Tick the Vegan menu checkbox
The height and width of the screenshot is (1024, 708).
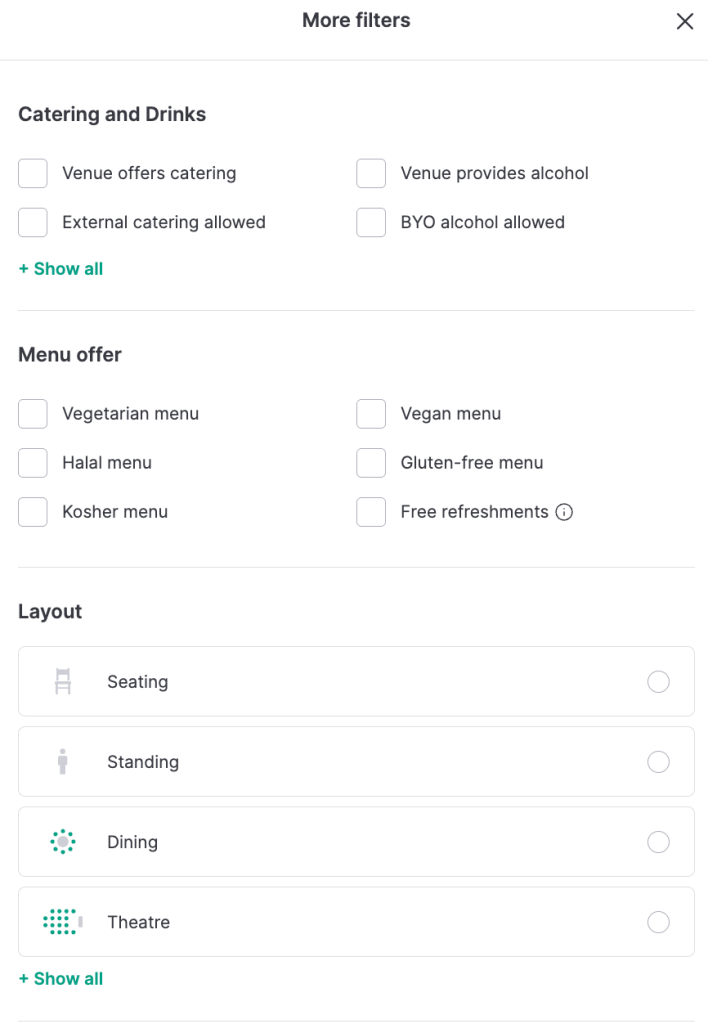pyautogui.click(x=371, y=413)
